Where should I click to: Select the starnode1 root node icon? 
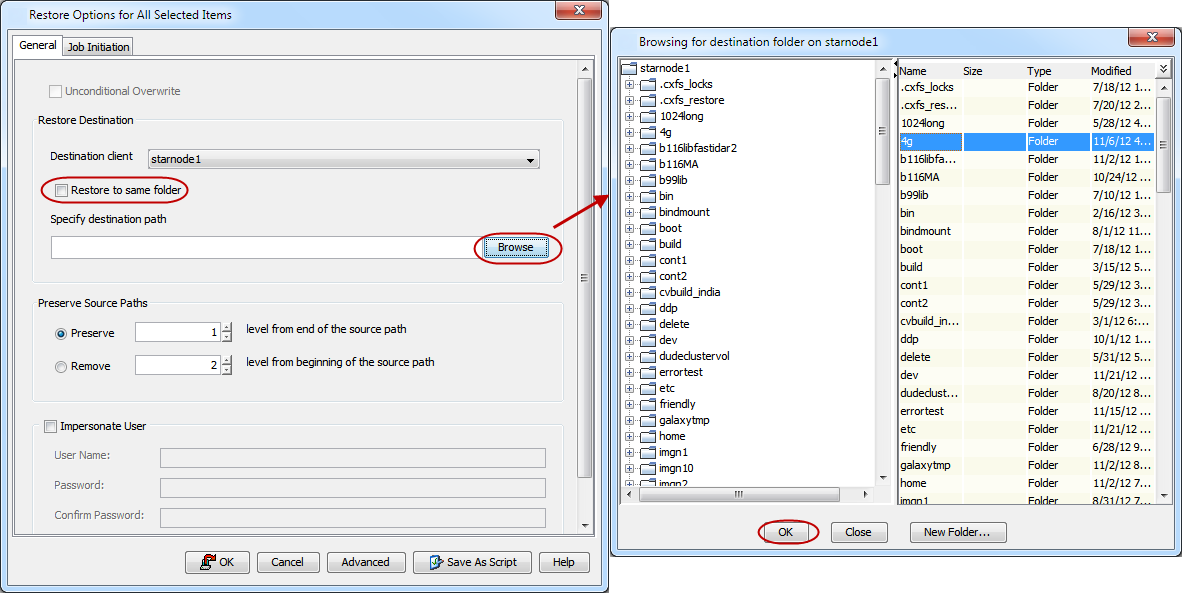pyautogui.click(x=632, y=70)
